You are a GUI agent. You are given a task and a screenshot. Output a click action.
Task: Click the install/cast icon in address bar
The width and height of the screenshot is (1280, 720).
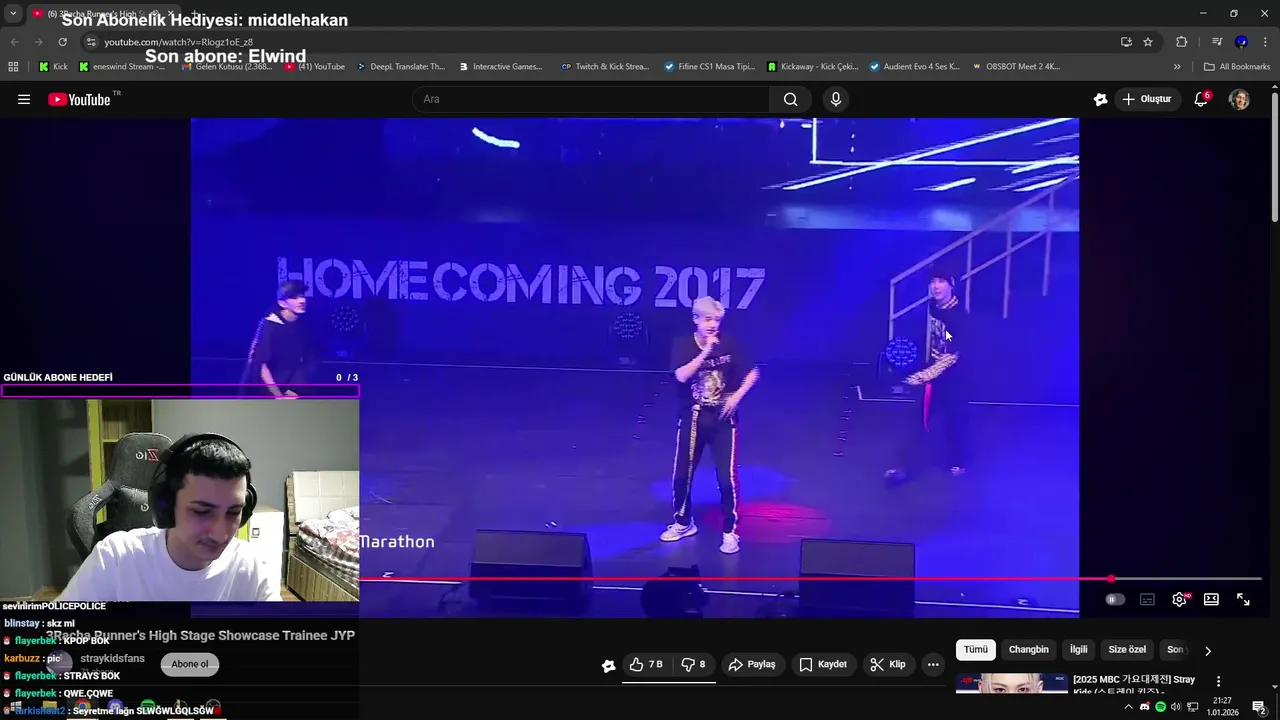coord(1126,42)
